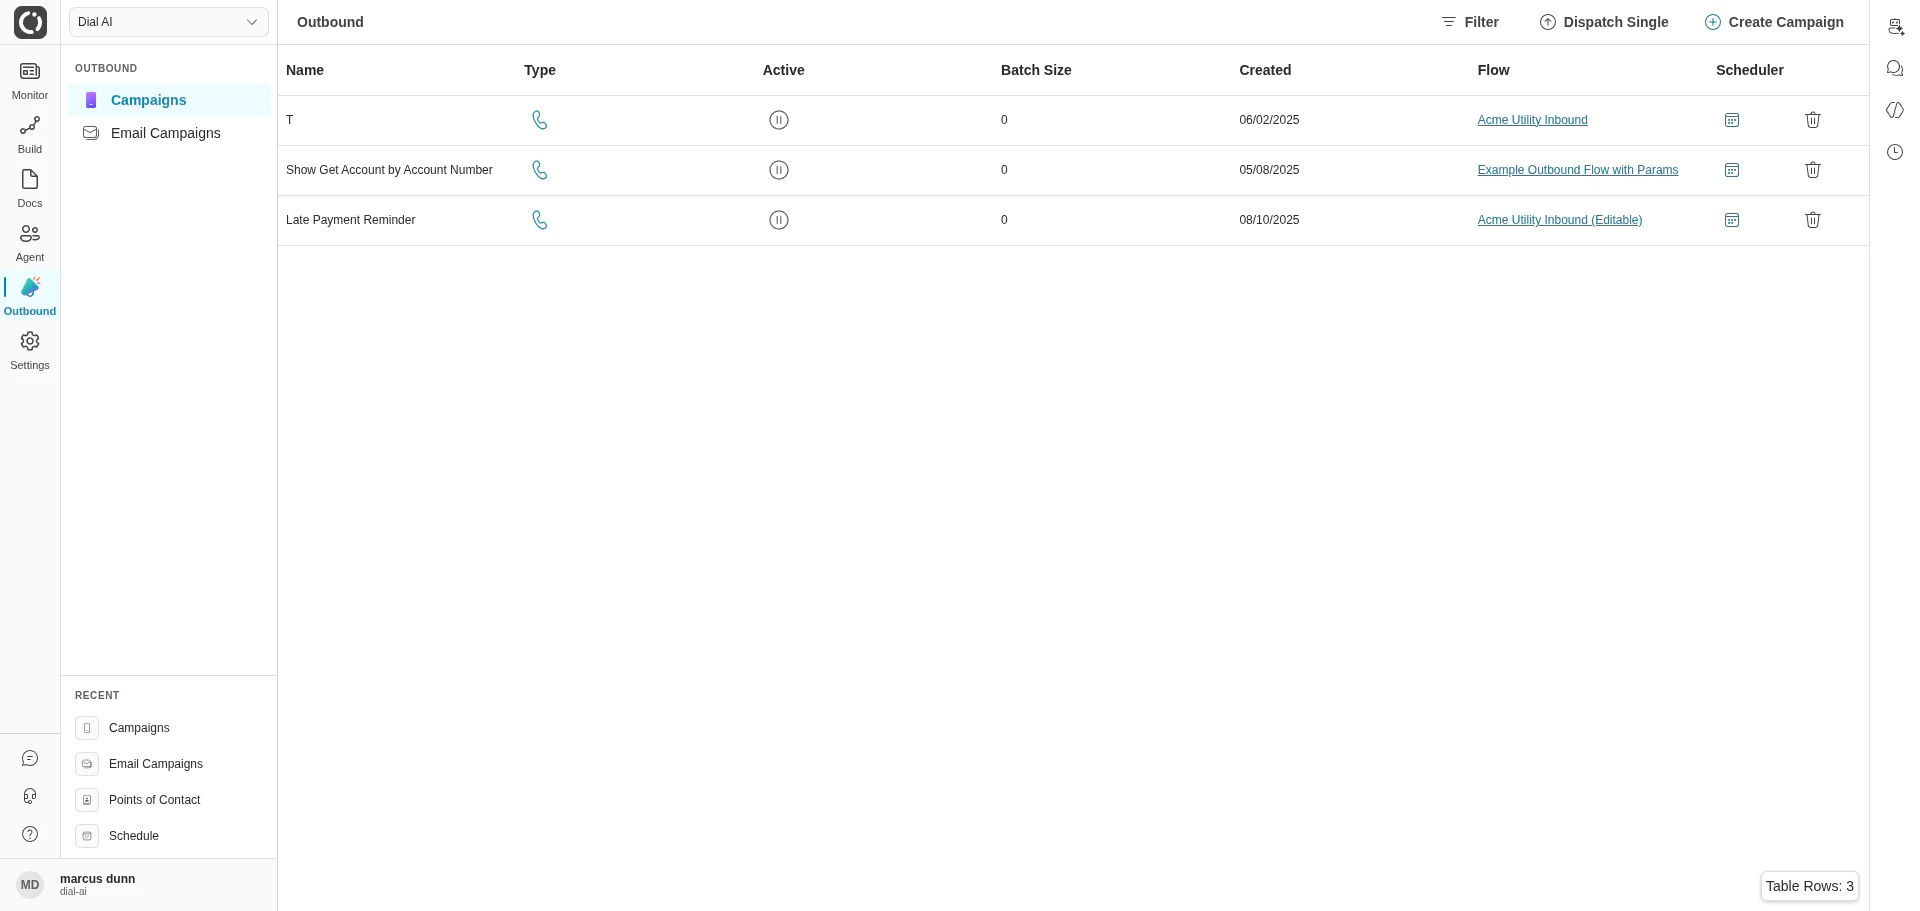Select the campaign name 'T'
This screenshot has width=1920, height=911.
pos(290,120)
